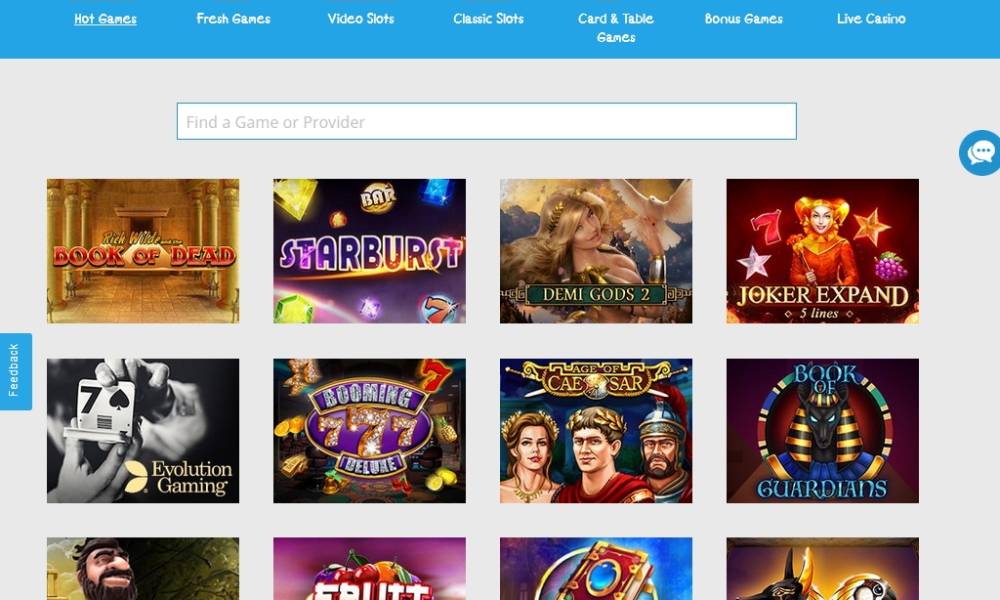Select the Video Slots tab
This screenshot has width=1000, height=600.
click(x=361, y=19)
